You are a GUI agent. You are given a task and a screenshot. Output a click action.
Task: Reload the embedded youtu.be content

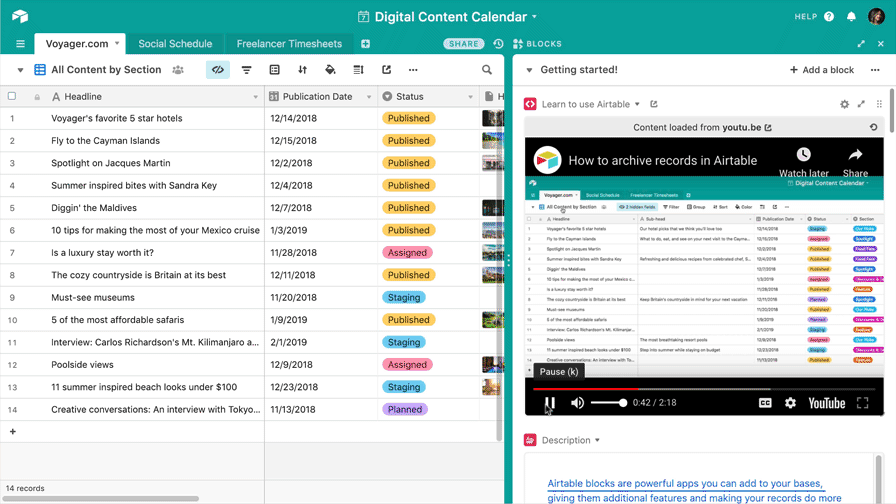(x=874, y=127)
